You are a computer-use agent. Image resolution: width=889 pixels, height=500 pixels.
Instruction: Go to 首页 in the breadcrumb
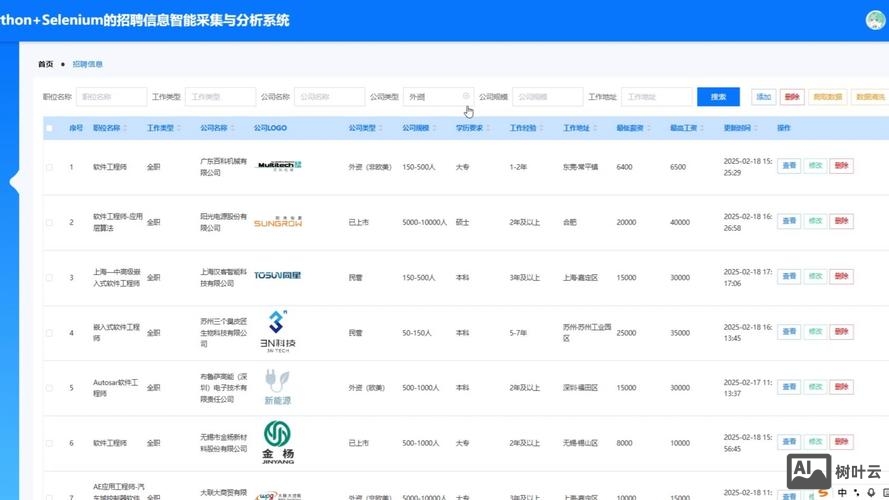[45, 64]
